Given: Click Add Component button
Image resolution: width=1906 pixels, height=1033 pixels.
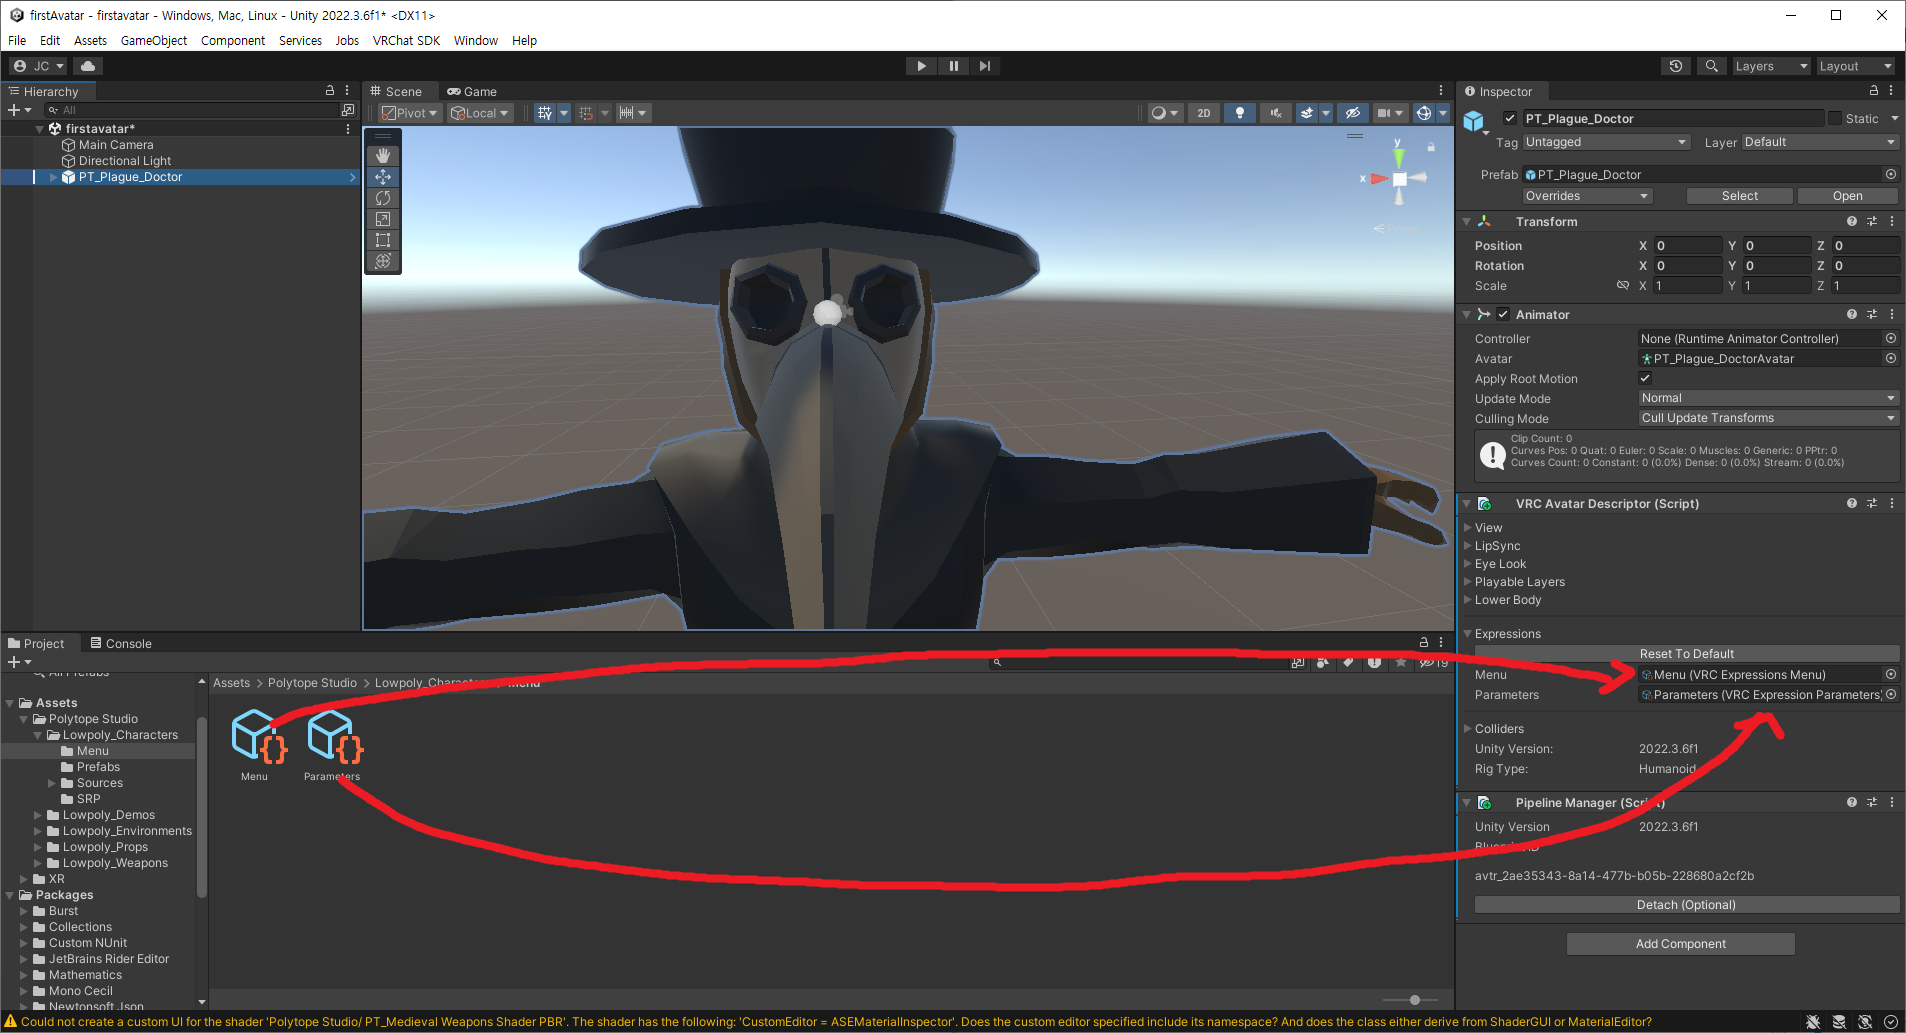Looking at the screenshot, I should coord(1681,944).
